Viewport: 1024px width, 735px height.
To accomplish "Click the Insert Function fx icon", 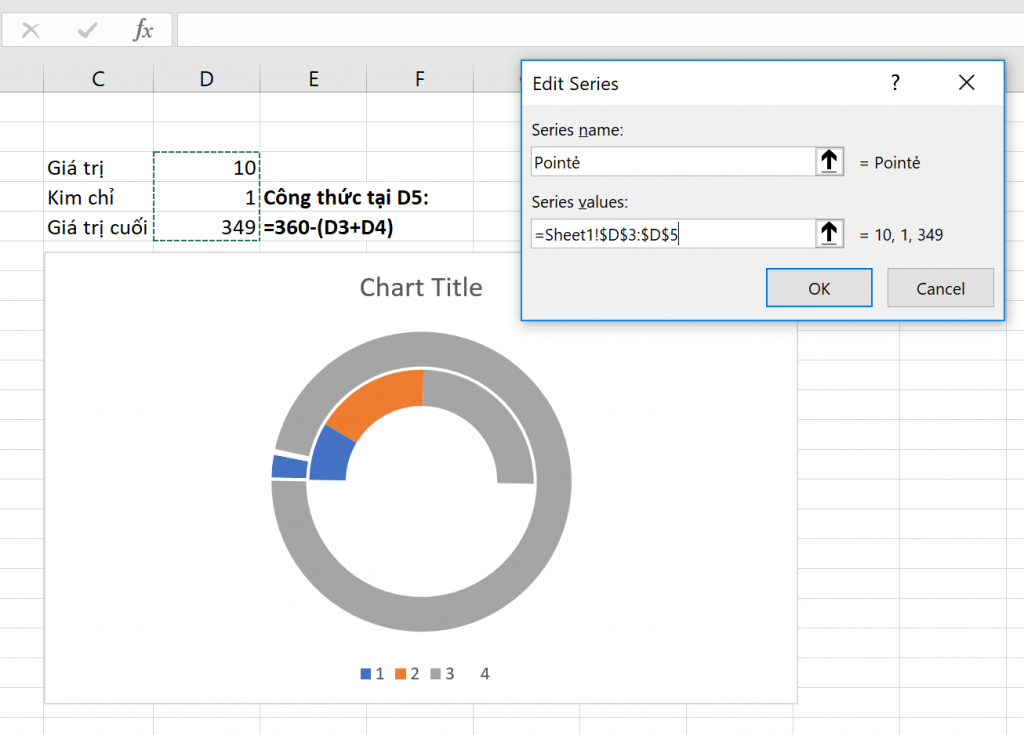I will (143, 30).
